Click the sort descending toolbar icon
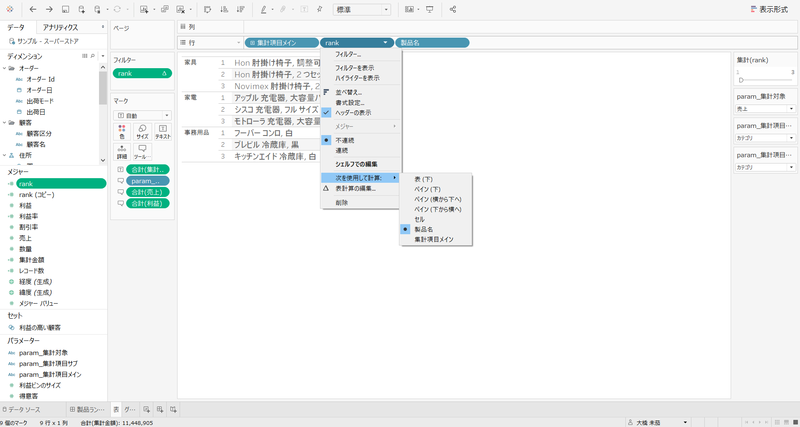 coord(240,9)
